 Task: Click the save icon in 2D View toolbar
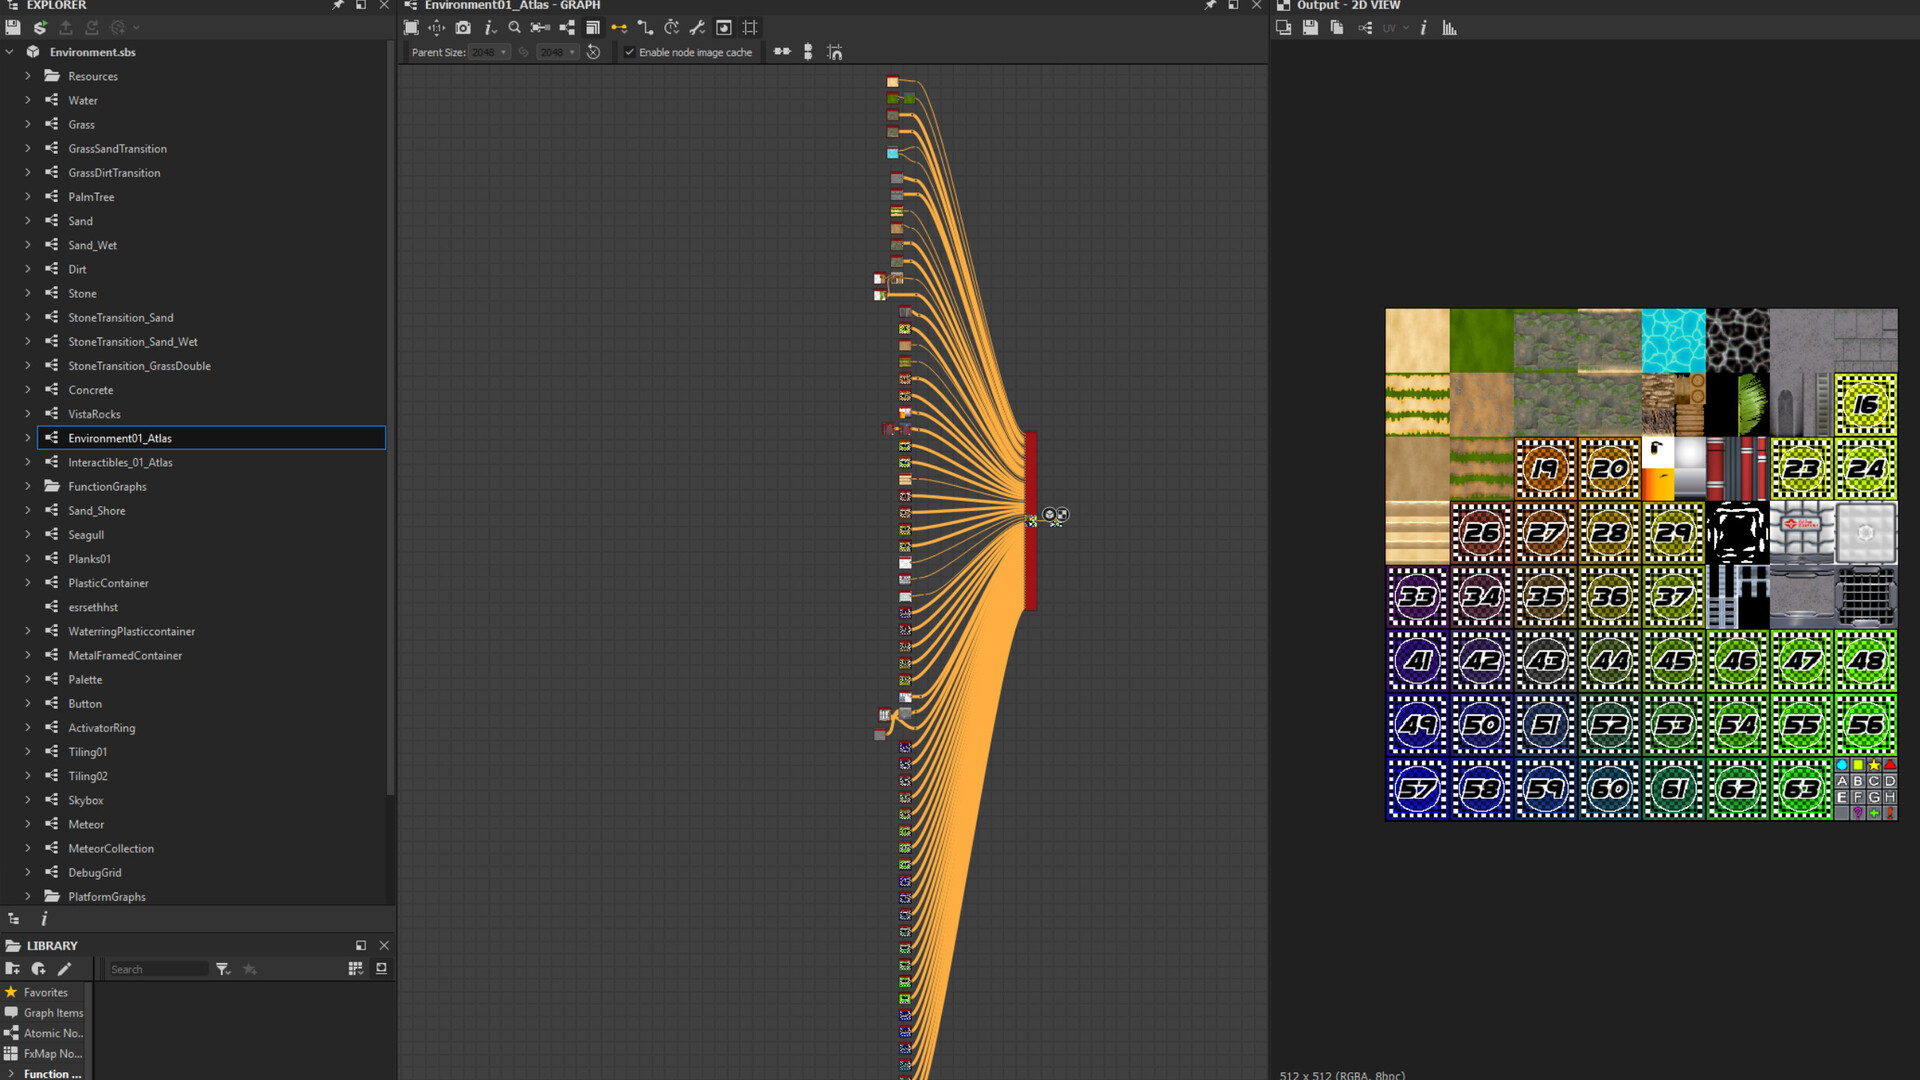click(x=1310, y=28)
